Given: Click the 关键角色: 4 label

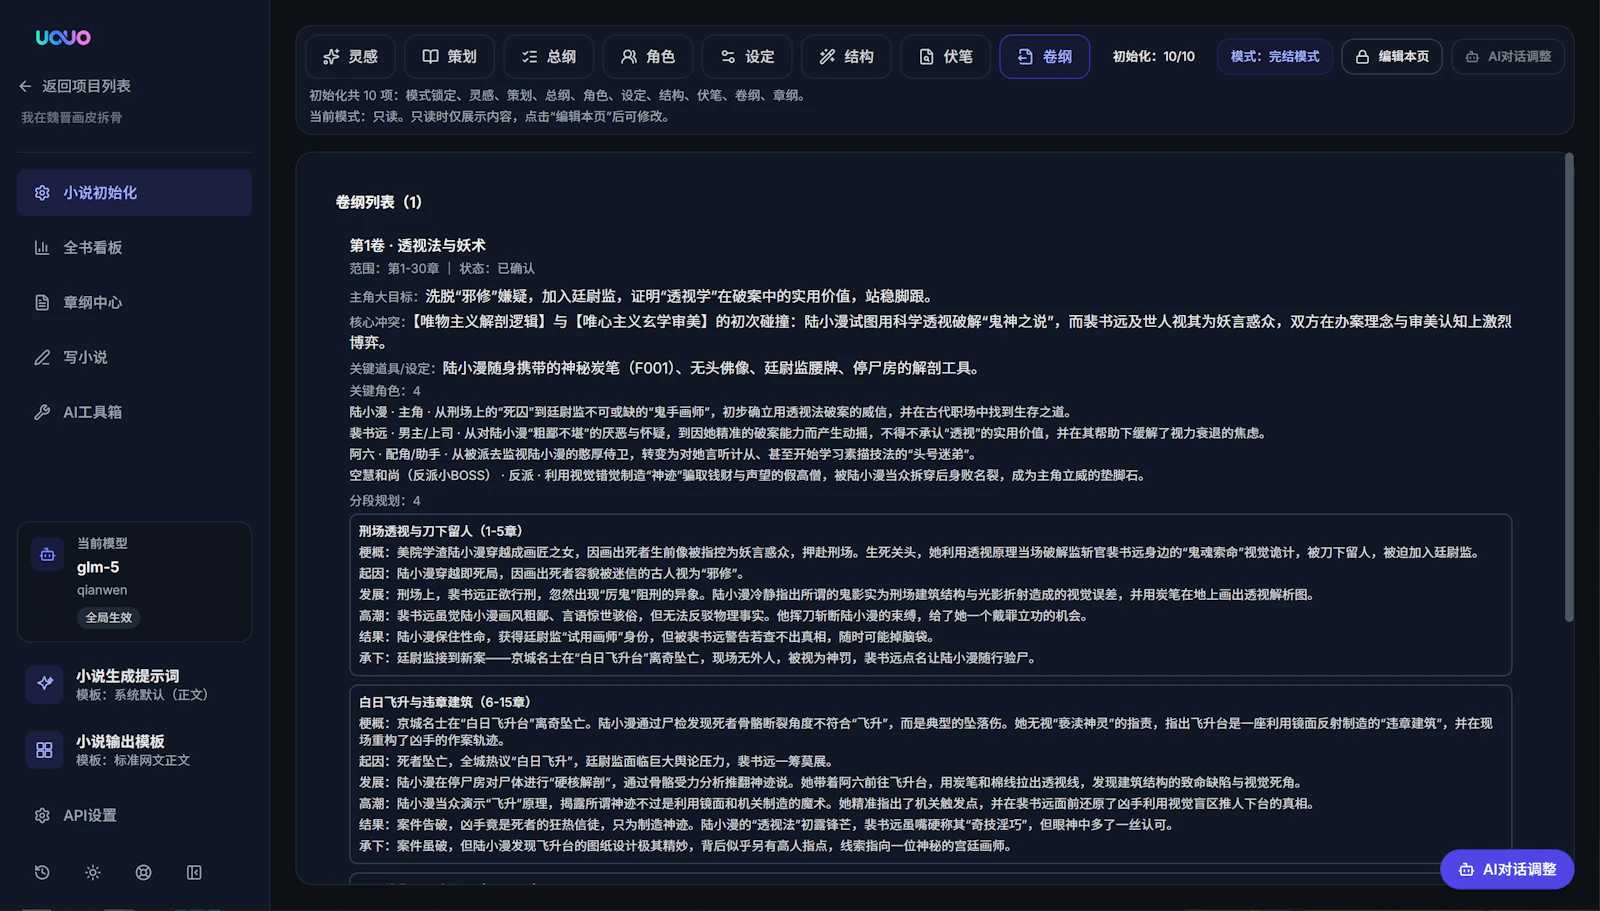Looking at the screenshot, I should pyautogui.click(x=385, y=391).
